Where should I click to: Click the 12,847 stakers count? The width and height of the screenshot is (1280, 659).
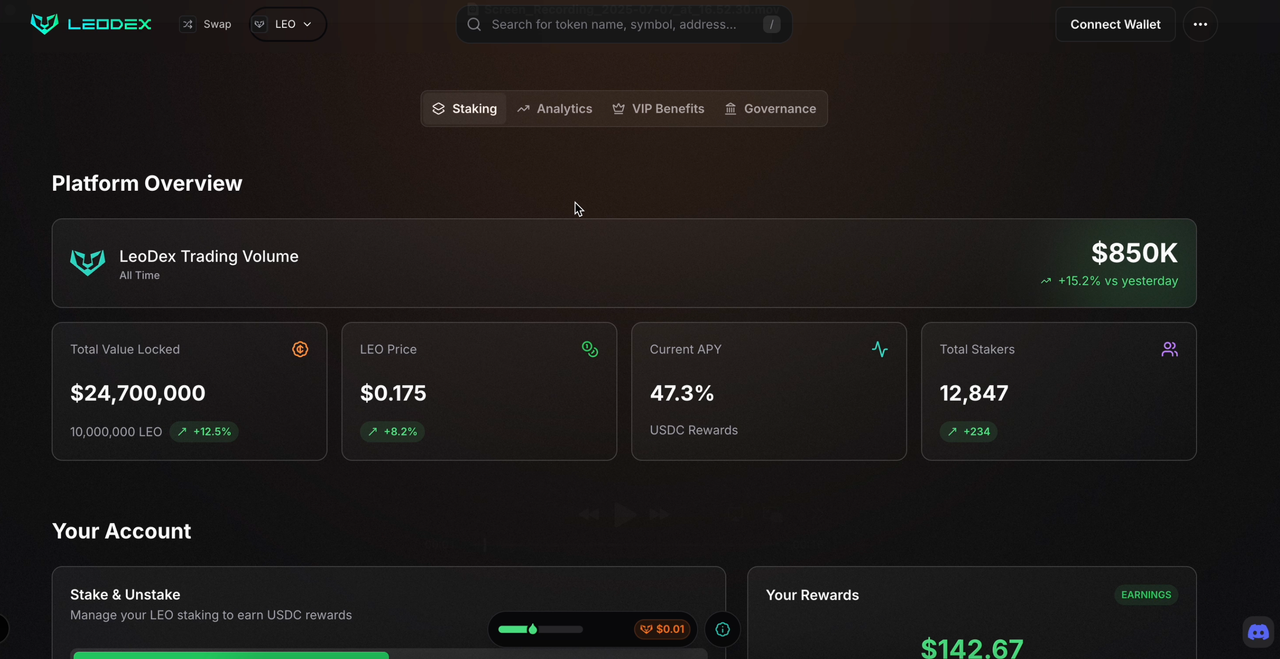(974, 393)
